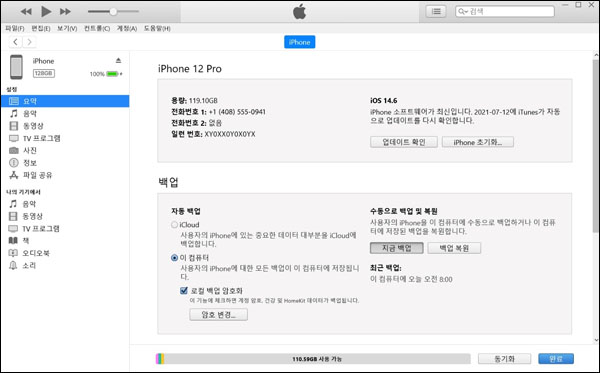Click the serial number XY0XX0Y0X0YX

(x=230, y=134)
